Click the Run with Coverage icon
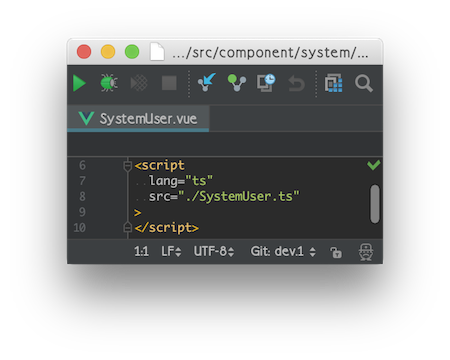Viewport: 450px width, 360px height. 139,83
